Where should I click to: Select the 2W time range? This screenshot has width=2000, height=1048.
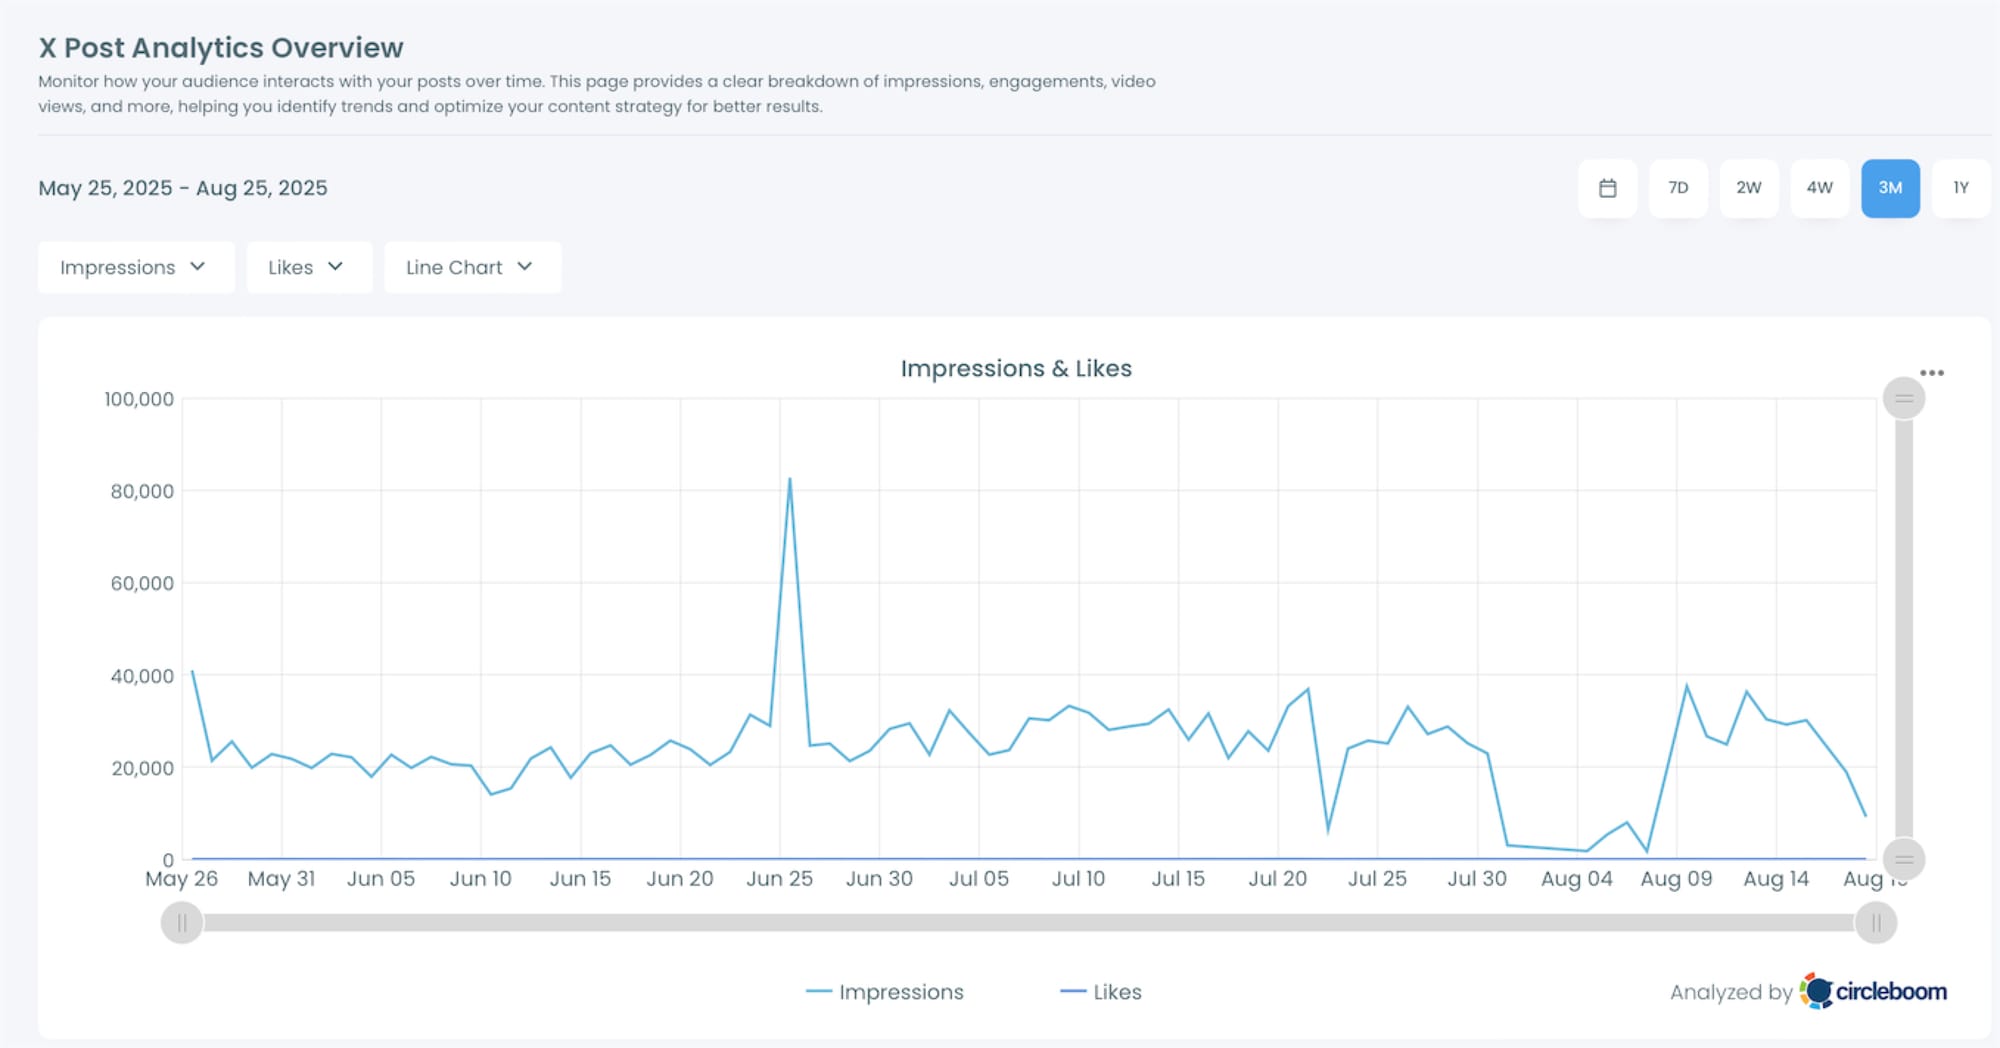1749,188
